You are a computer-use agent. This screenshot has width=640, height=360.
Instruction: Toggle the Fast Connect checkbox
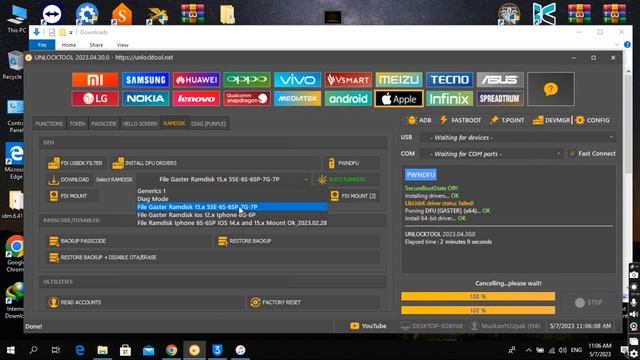coord(572,153)
